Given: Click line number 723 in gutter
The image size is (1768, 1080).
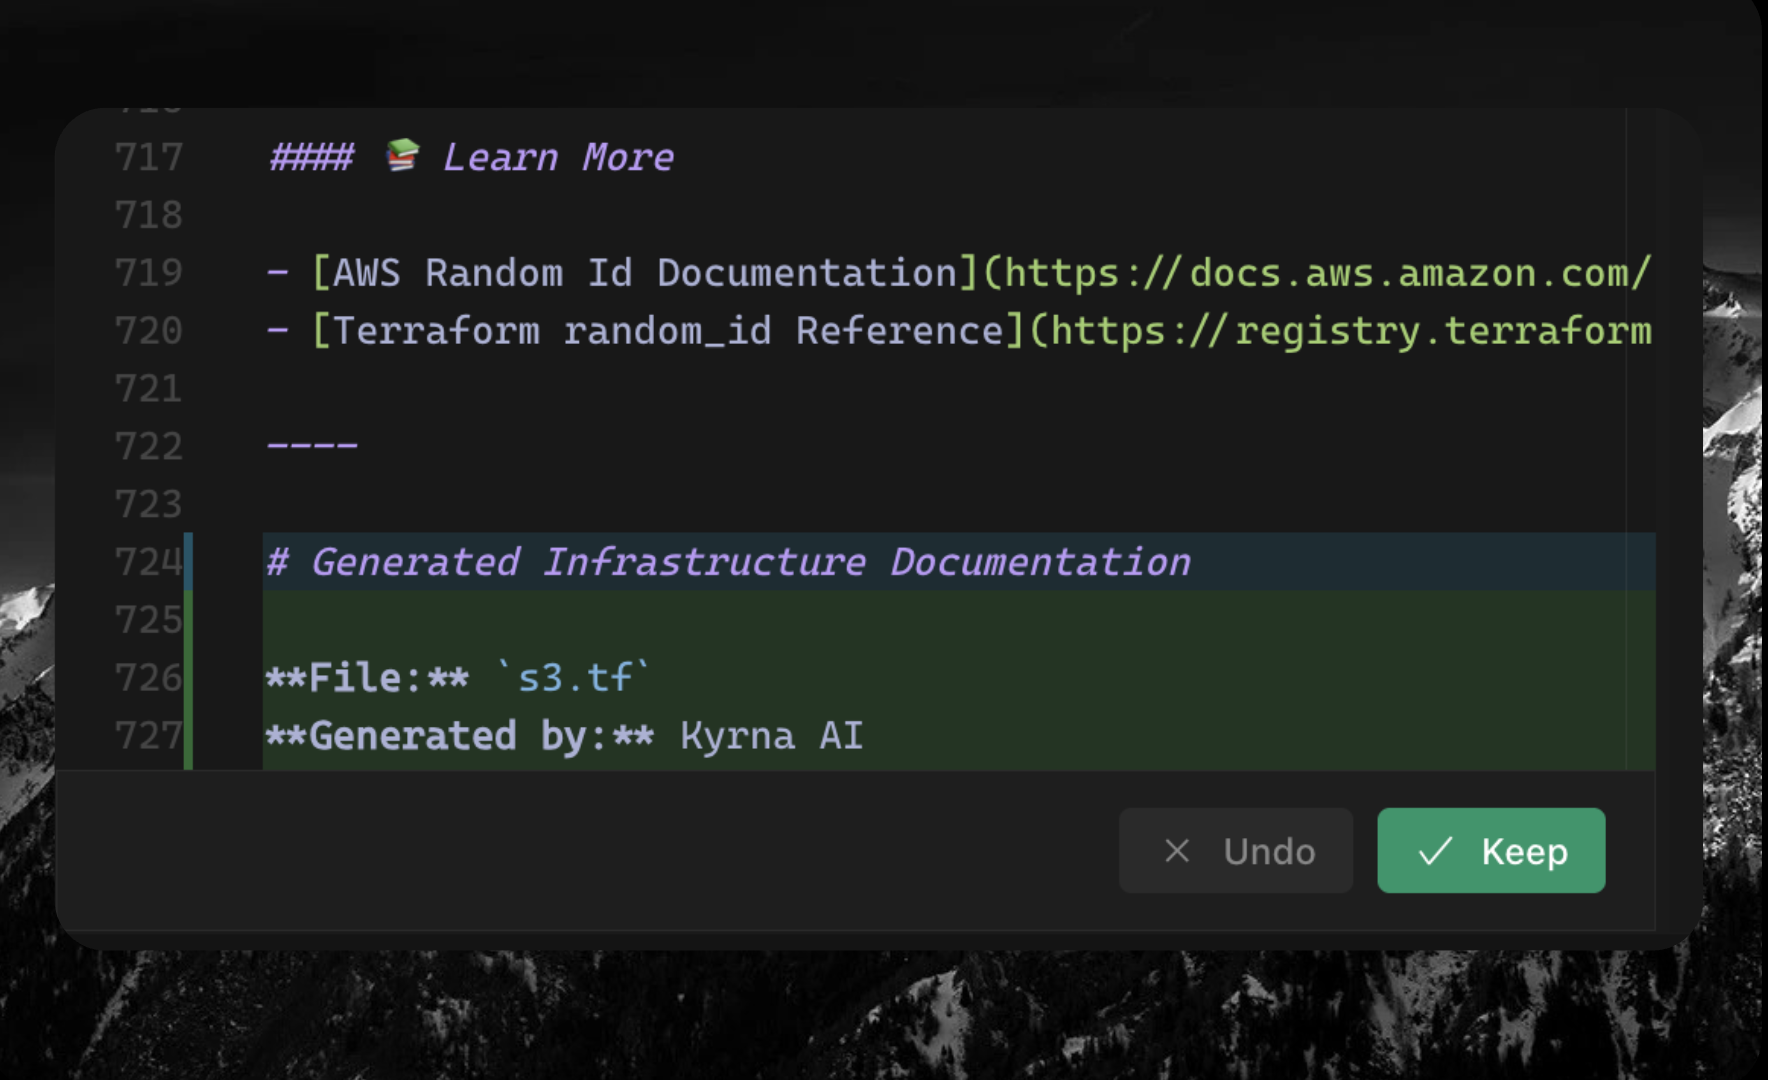Looking at the screenshot, I should [149, 505].
